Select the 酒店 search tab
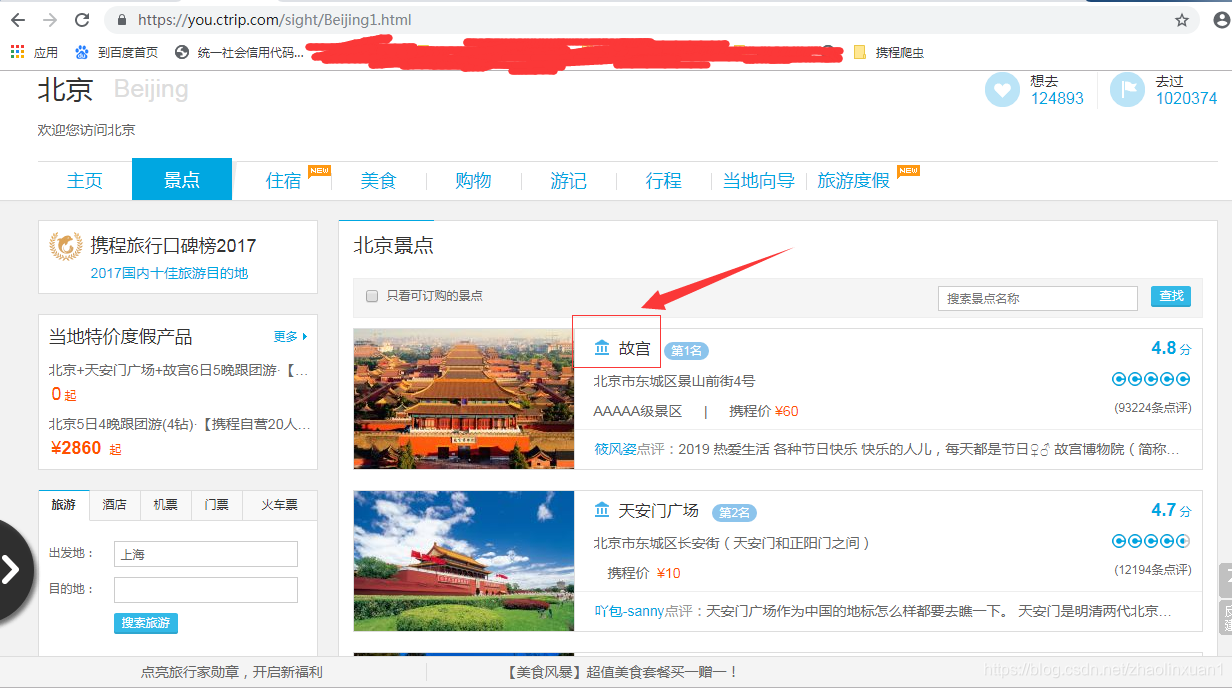 click(x=115, y=505)
